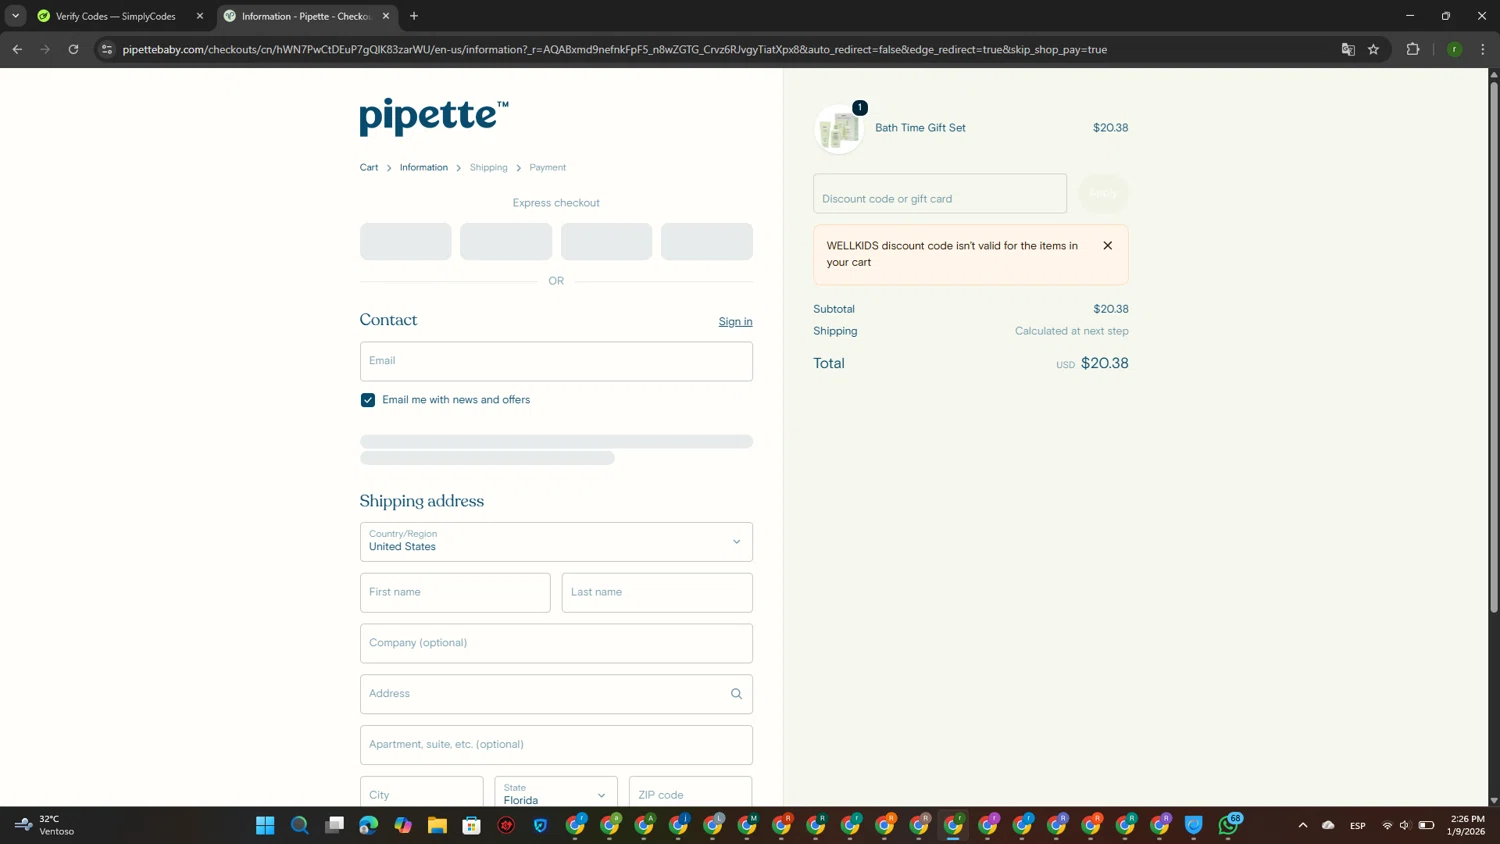This screenshot has height=844, width=1500.
Task: Open the Windows Start menu
Action: pos(265,825)
